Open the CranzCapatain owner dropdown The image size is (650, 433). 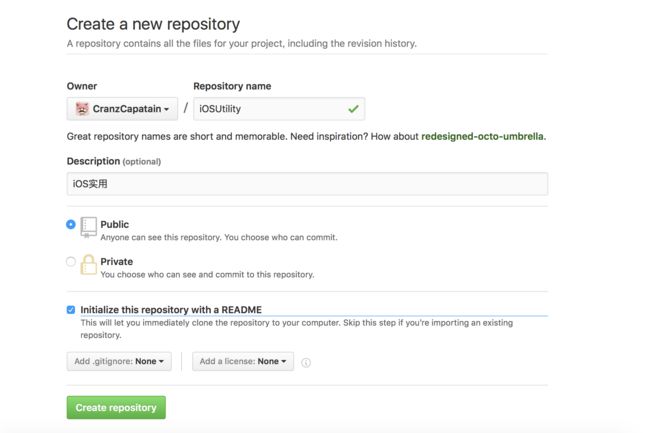(122, 109)
